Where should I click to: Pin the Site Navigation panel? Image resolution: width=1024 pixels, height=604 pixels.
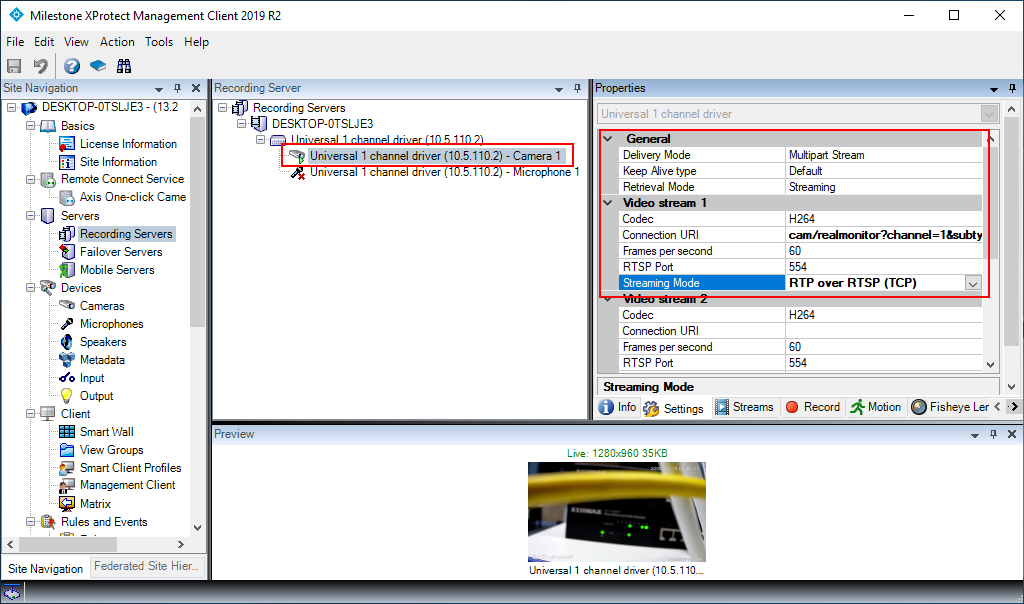(x=177, y=89)
